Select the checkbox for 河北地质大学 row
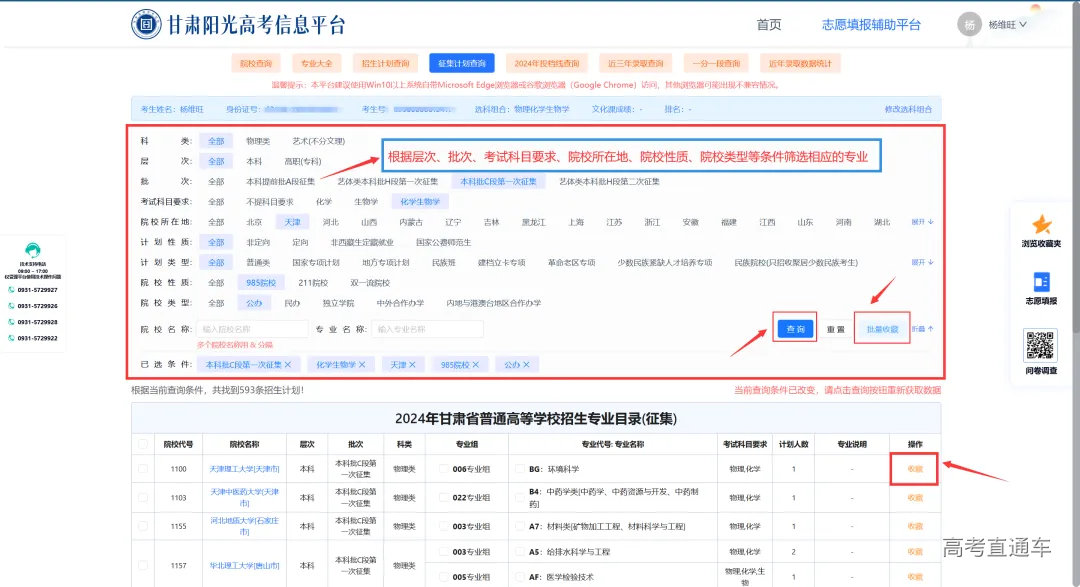1080x587 pixels. (x=142, y=526)
